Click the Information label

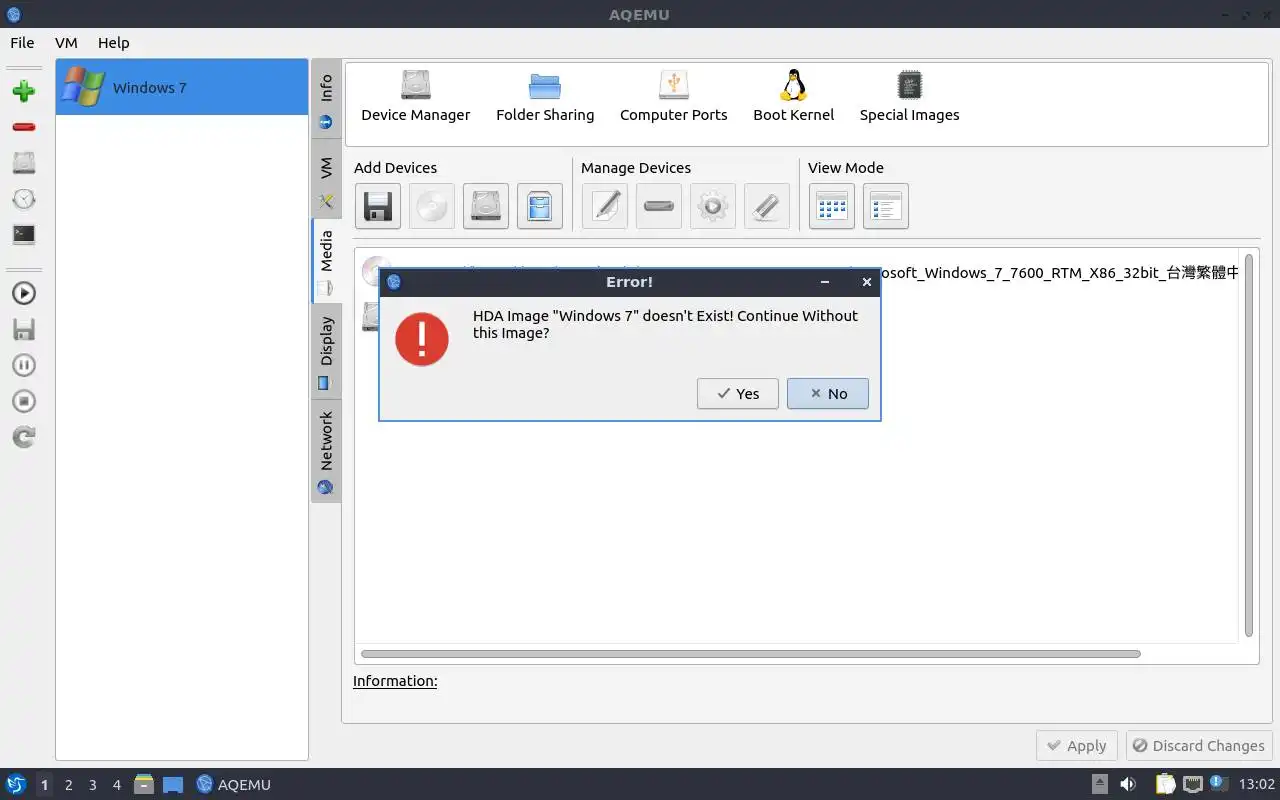[x=395, y=681]
